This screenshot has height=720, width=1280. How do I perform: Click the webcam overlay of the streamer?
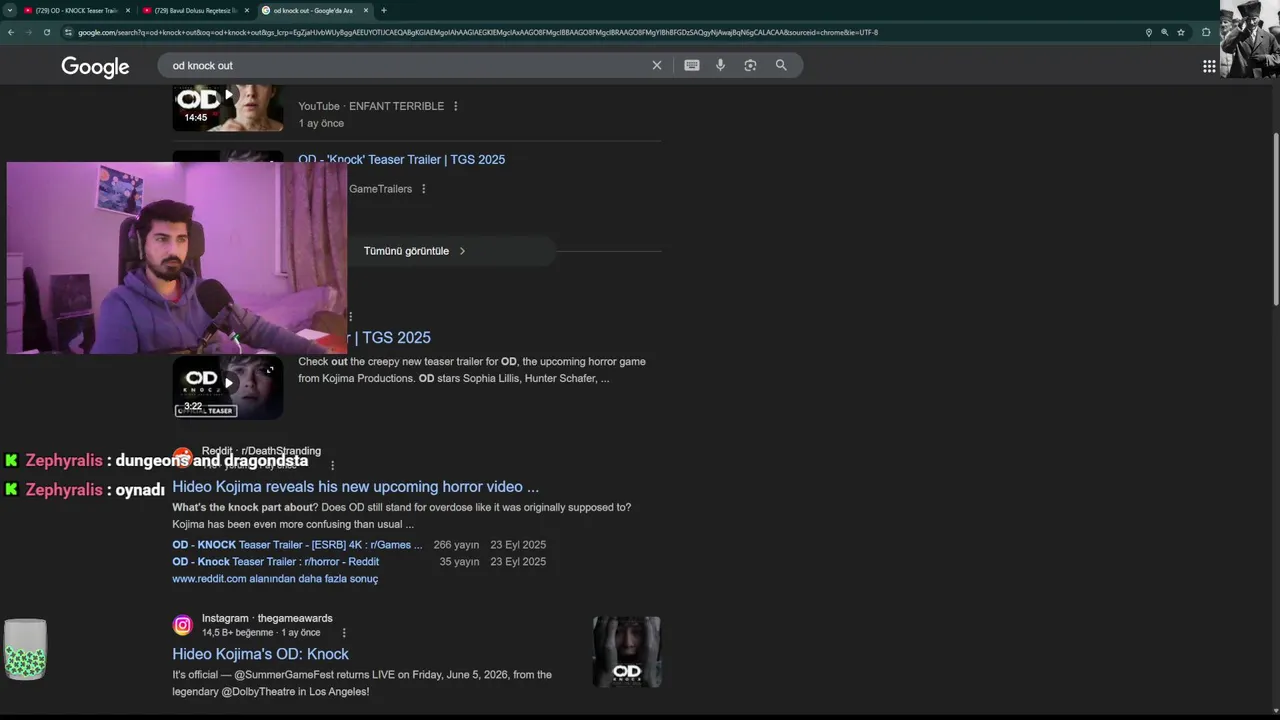tap(177, 258)
